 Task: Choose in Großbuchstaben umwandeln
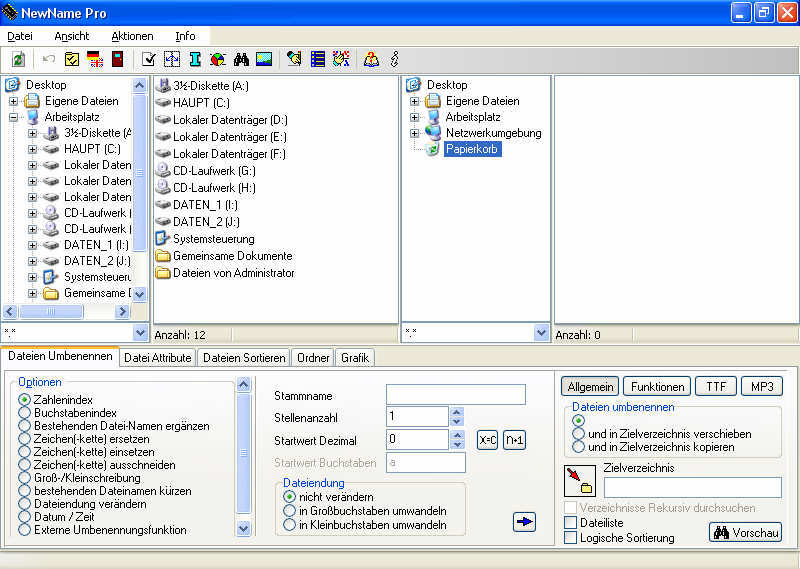click(x=289, y=510)
